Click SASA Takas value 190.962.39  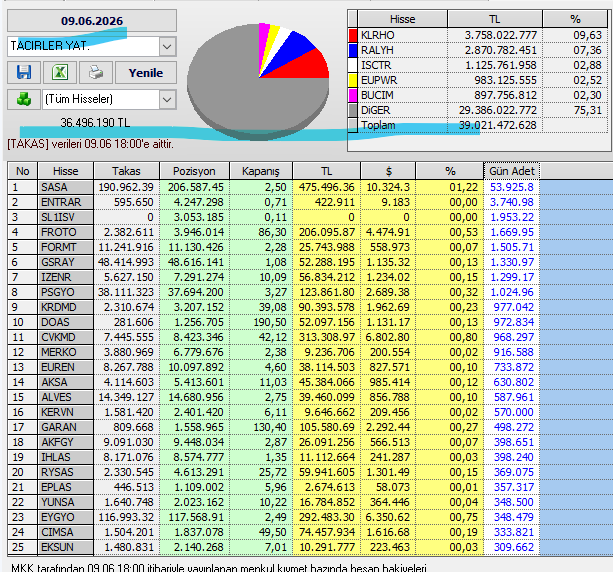click(x=126, y=187)
